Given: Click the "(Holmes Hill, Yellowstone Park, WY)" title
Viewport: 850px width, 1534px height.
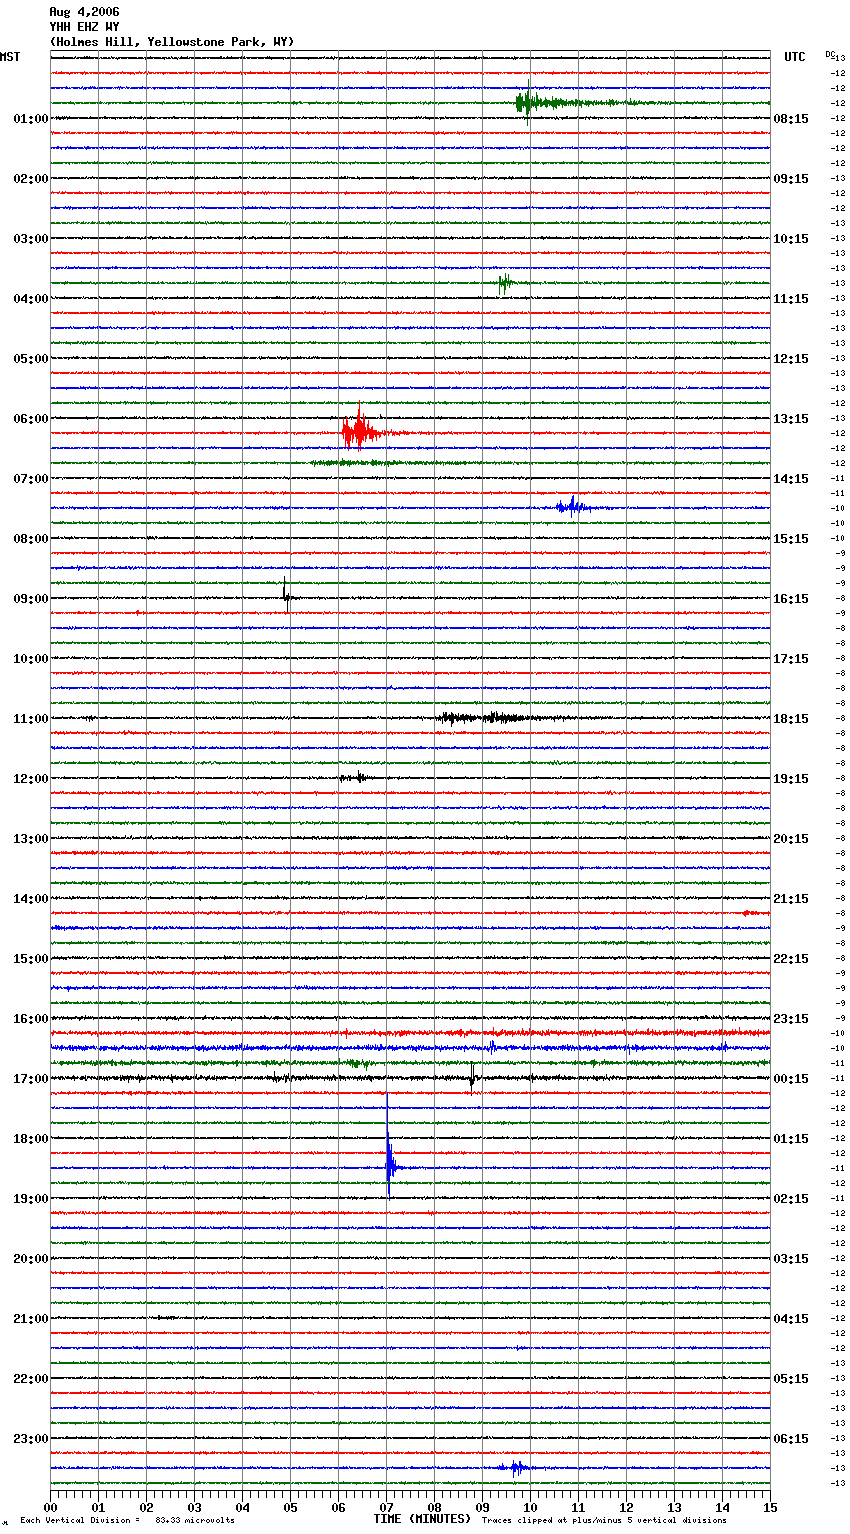Looking at the screenshot, I should tap(172, 42).
